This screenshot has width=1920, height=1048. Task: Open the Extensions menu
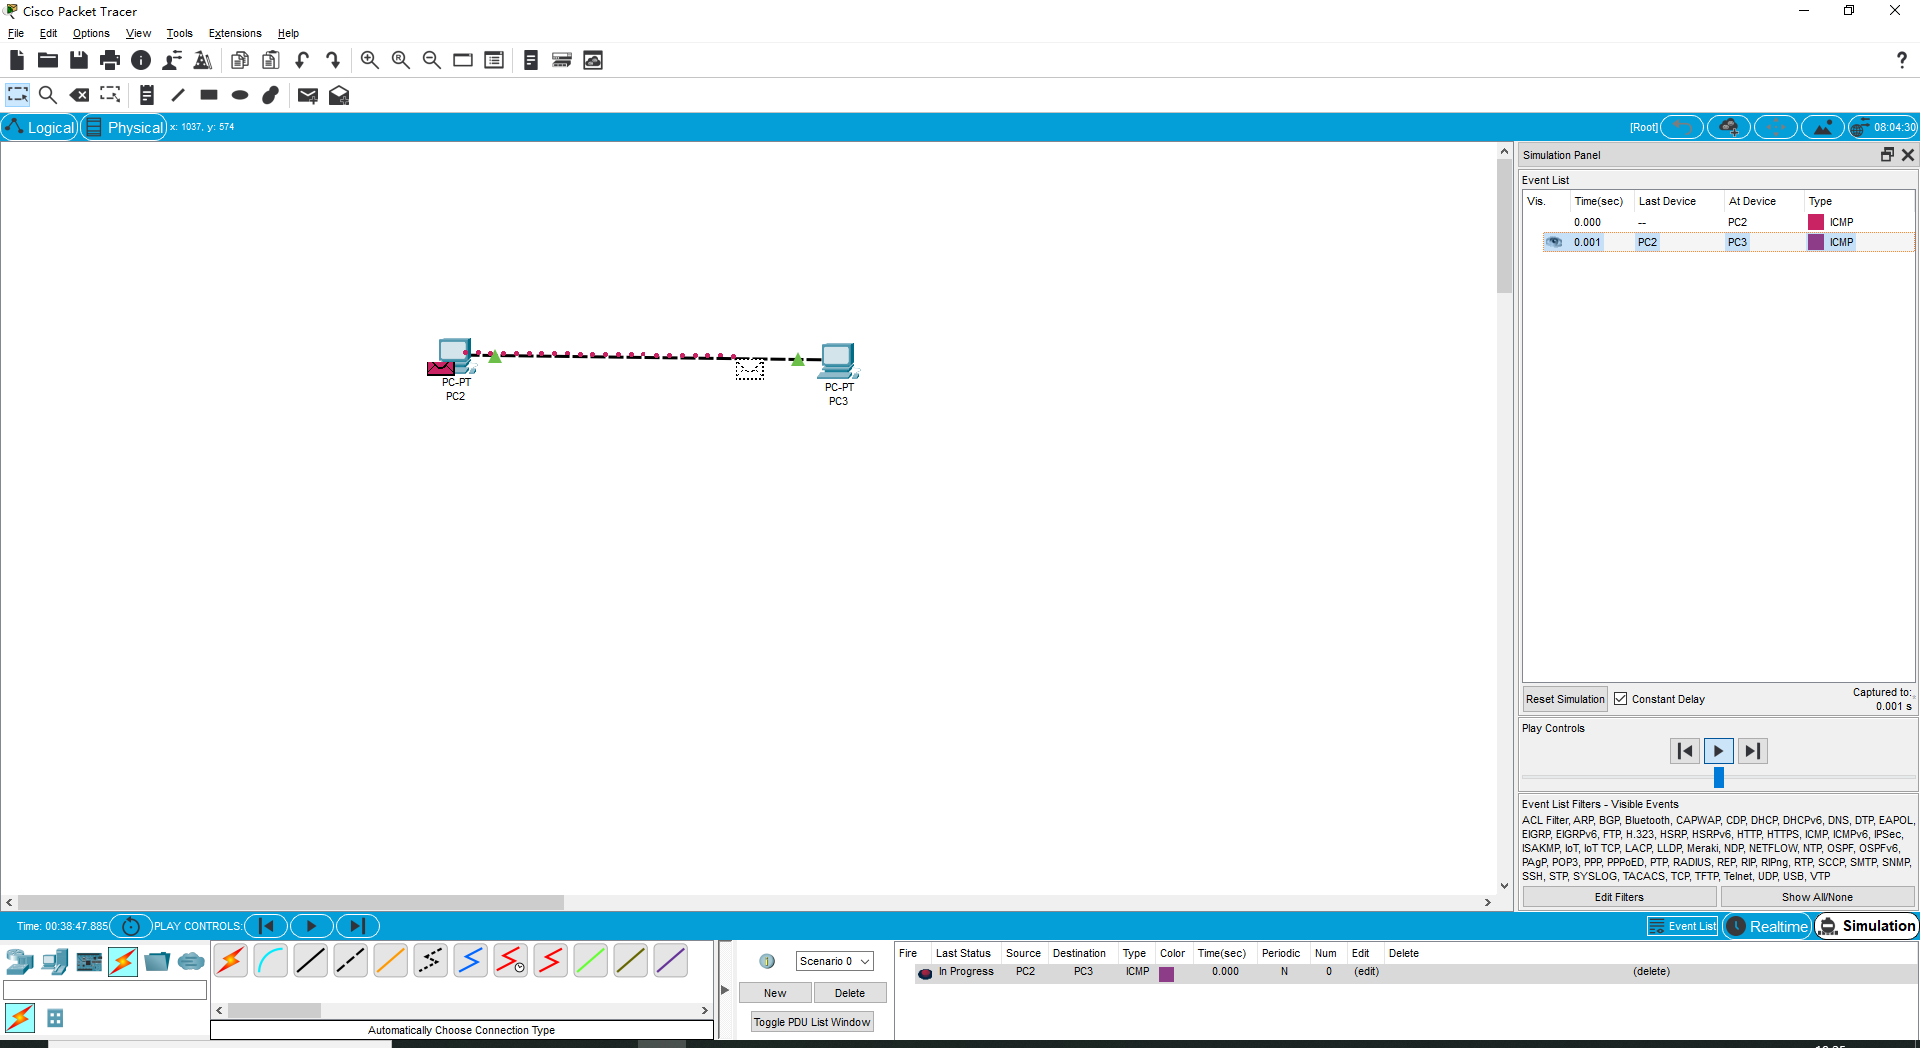235,33
